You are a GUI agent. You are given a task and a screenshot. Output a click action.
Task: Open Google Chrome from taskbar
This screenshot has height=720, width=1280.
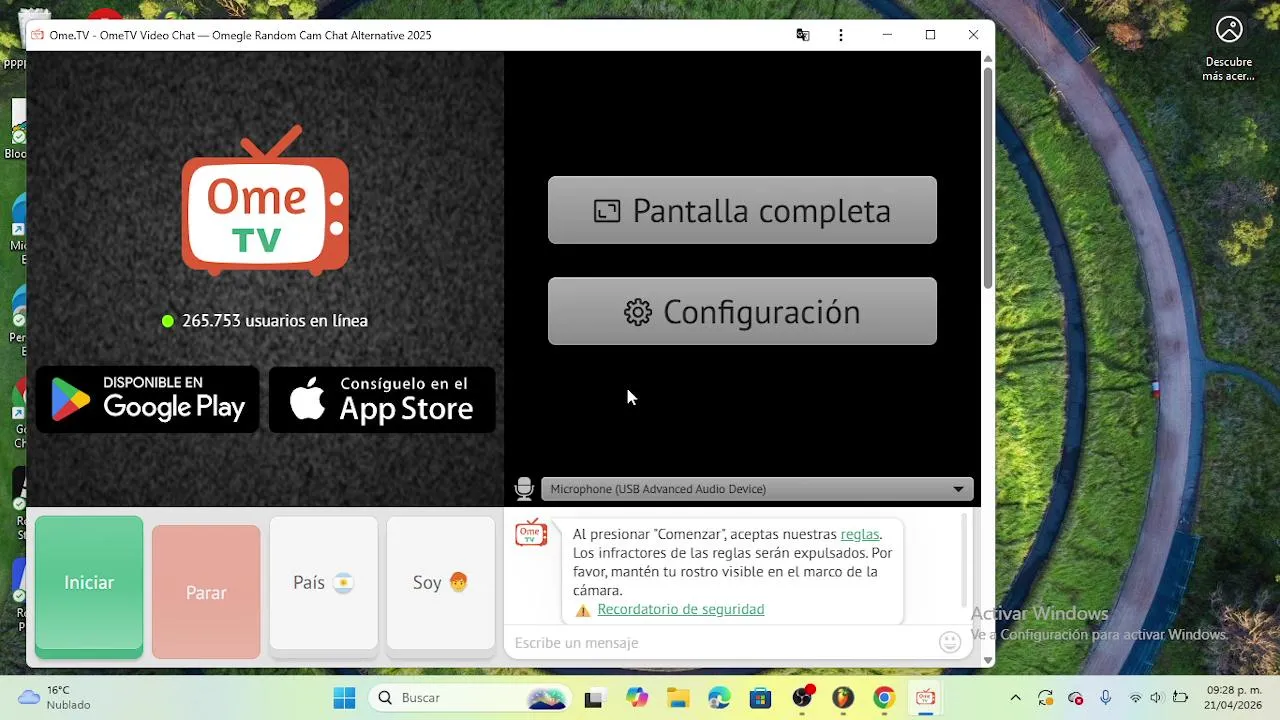884,698
